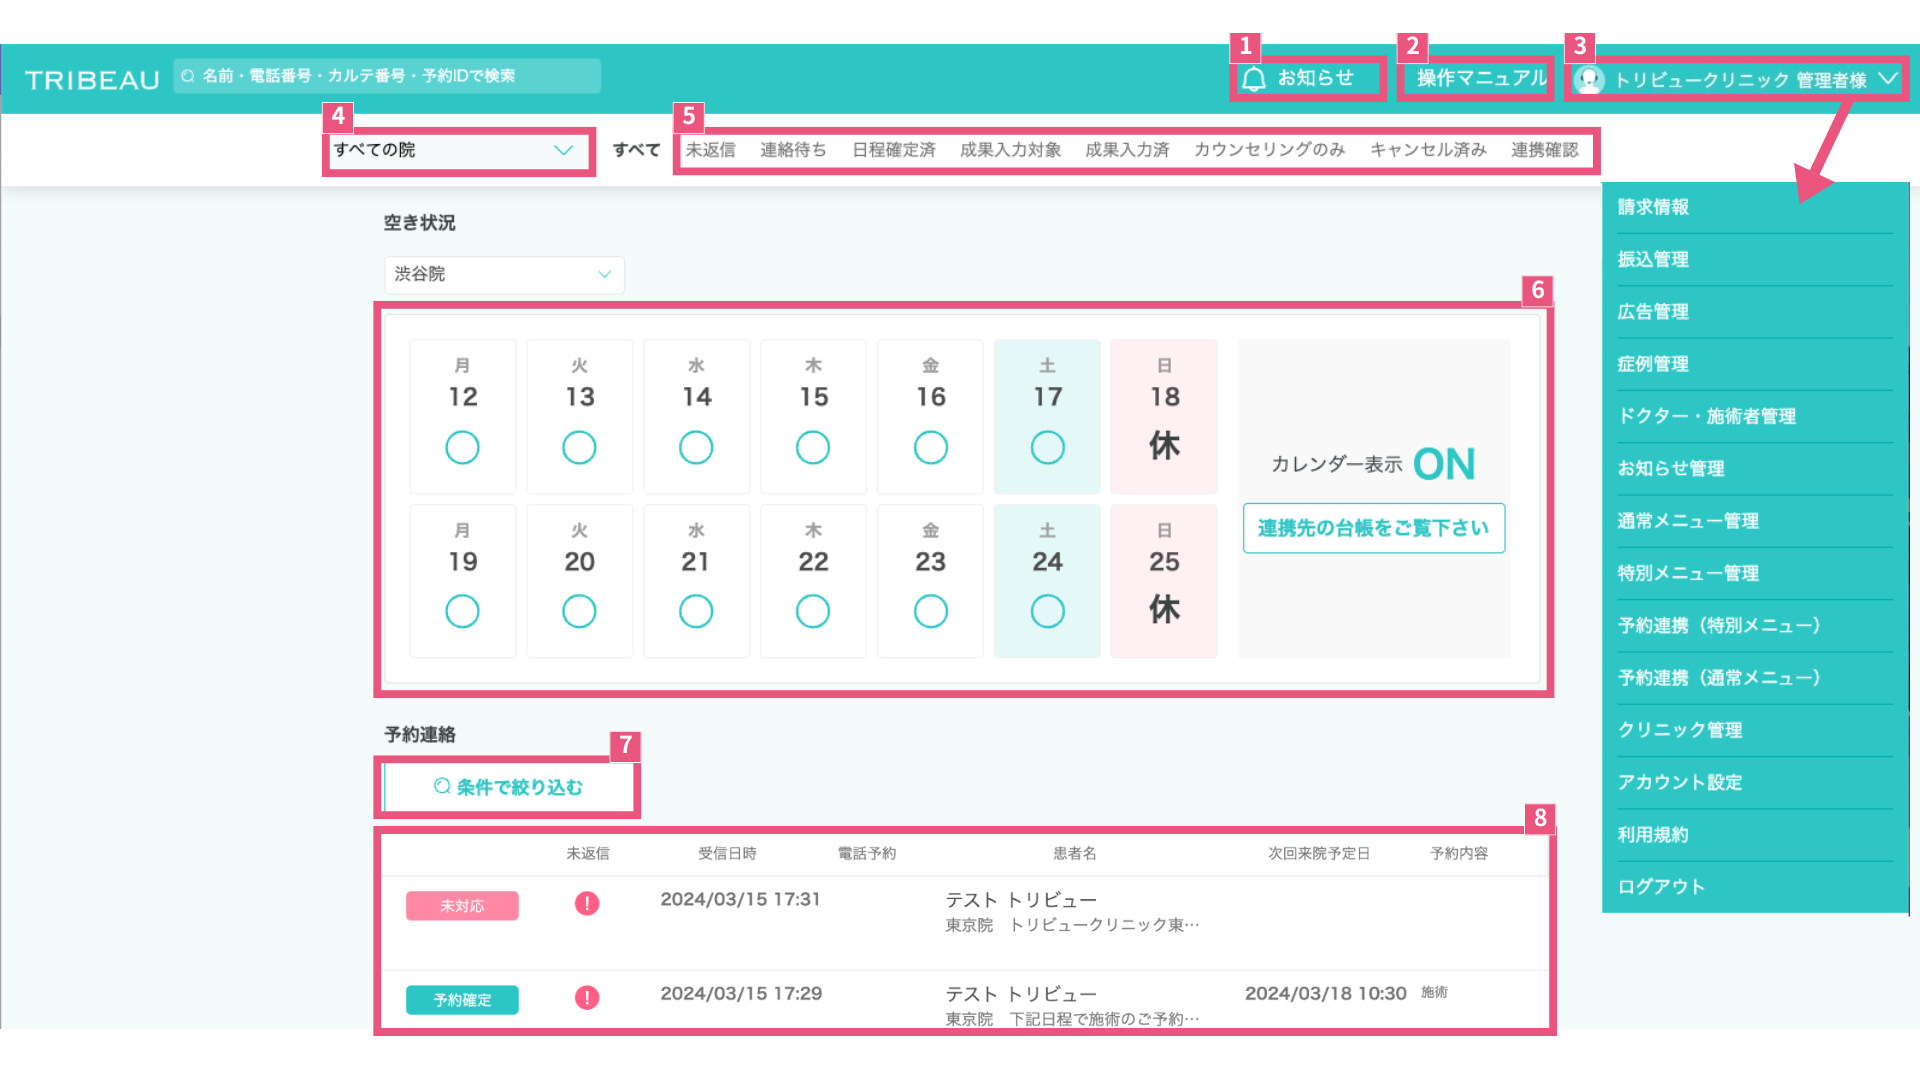Click the 条件で絞り込む filter button
Image resolution: width=1920 pixels, height=1080 pixels.
508,787
